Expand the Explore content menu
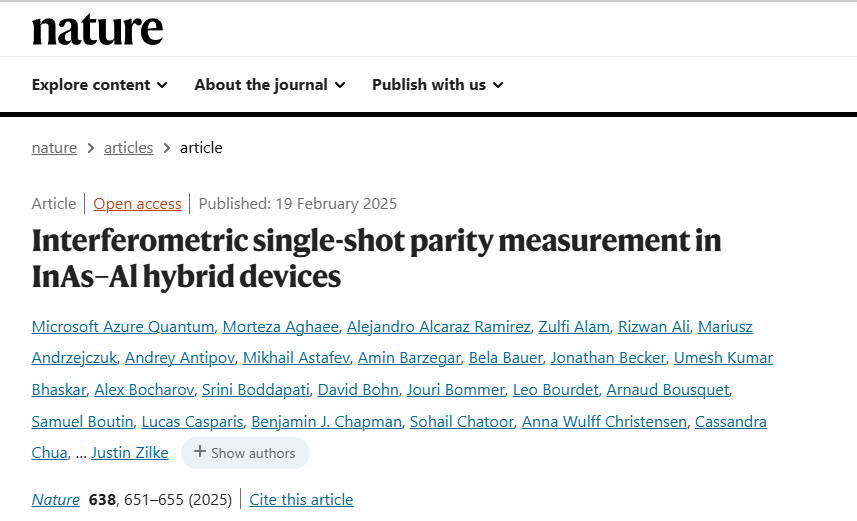The width and height of the screenshot is (857, 521). point(99,85)
